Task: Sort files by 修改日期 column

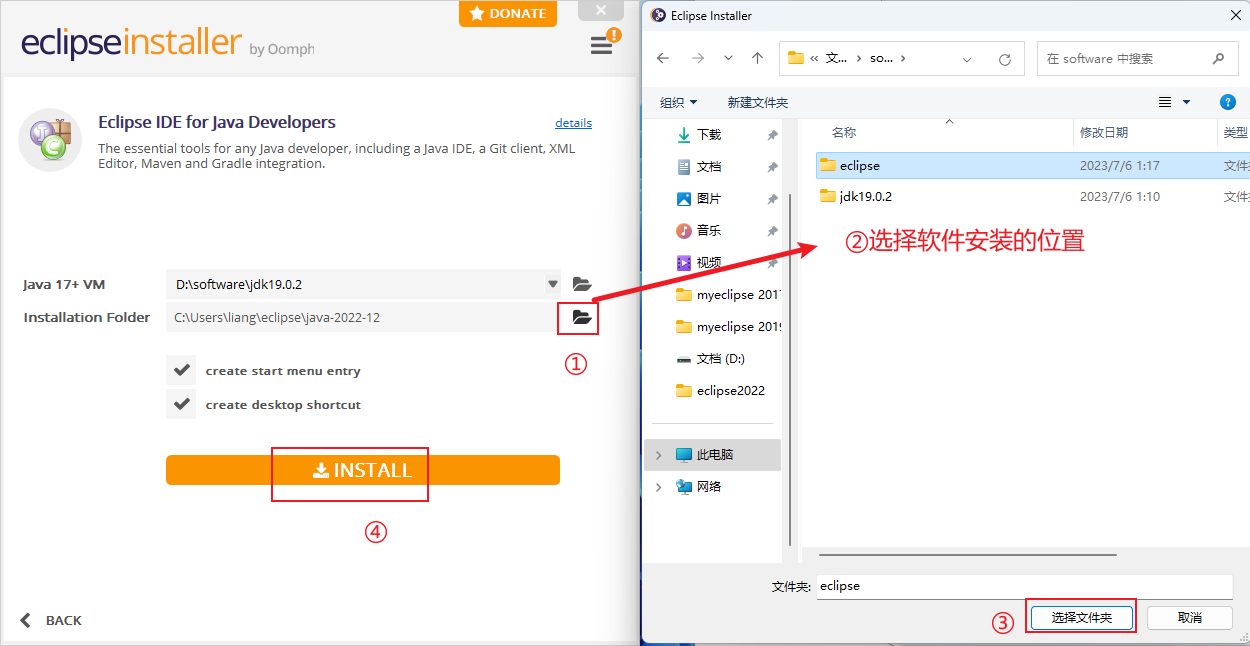Action: [x=1104, y=133]
